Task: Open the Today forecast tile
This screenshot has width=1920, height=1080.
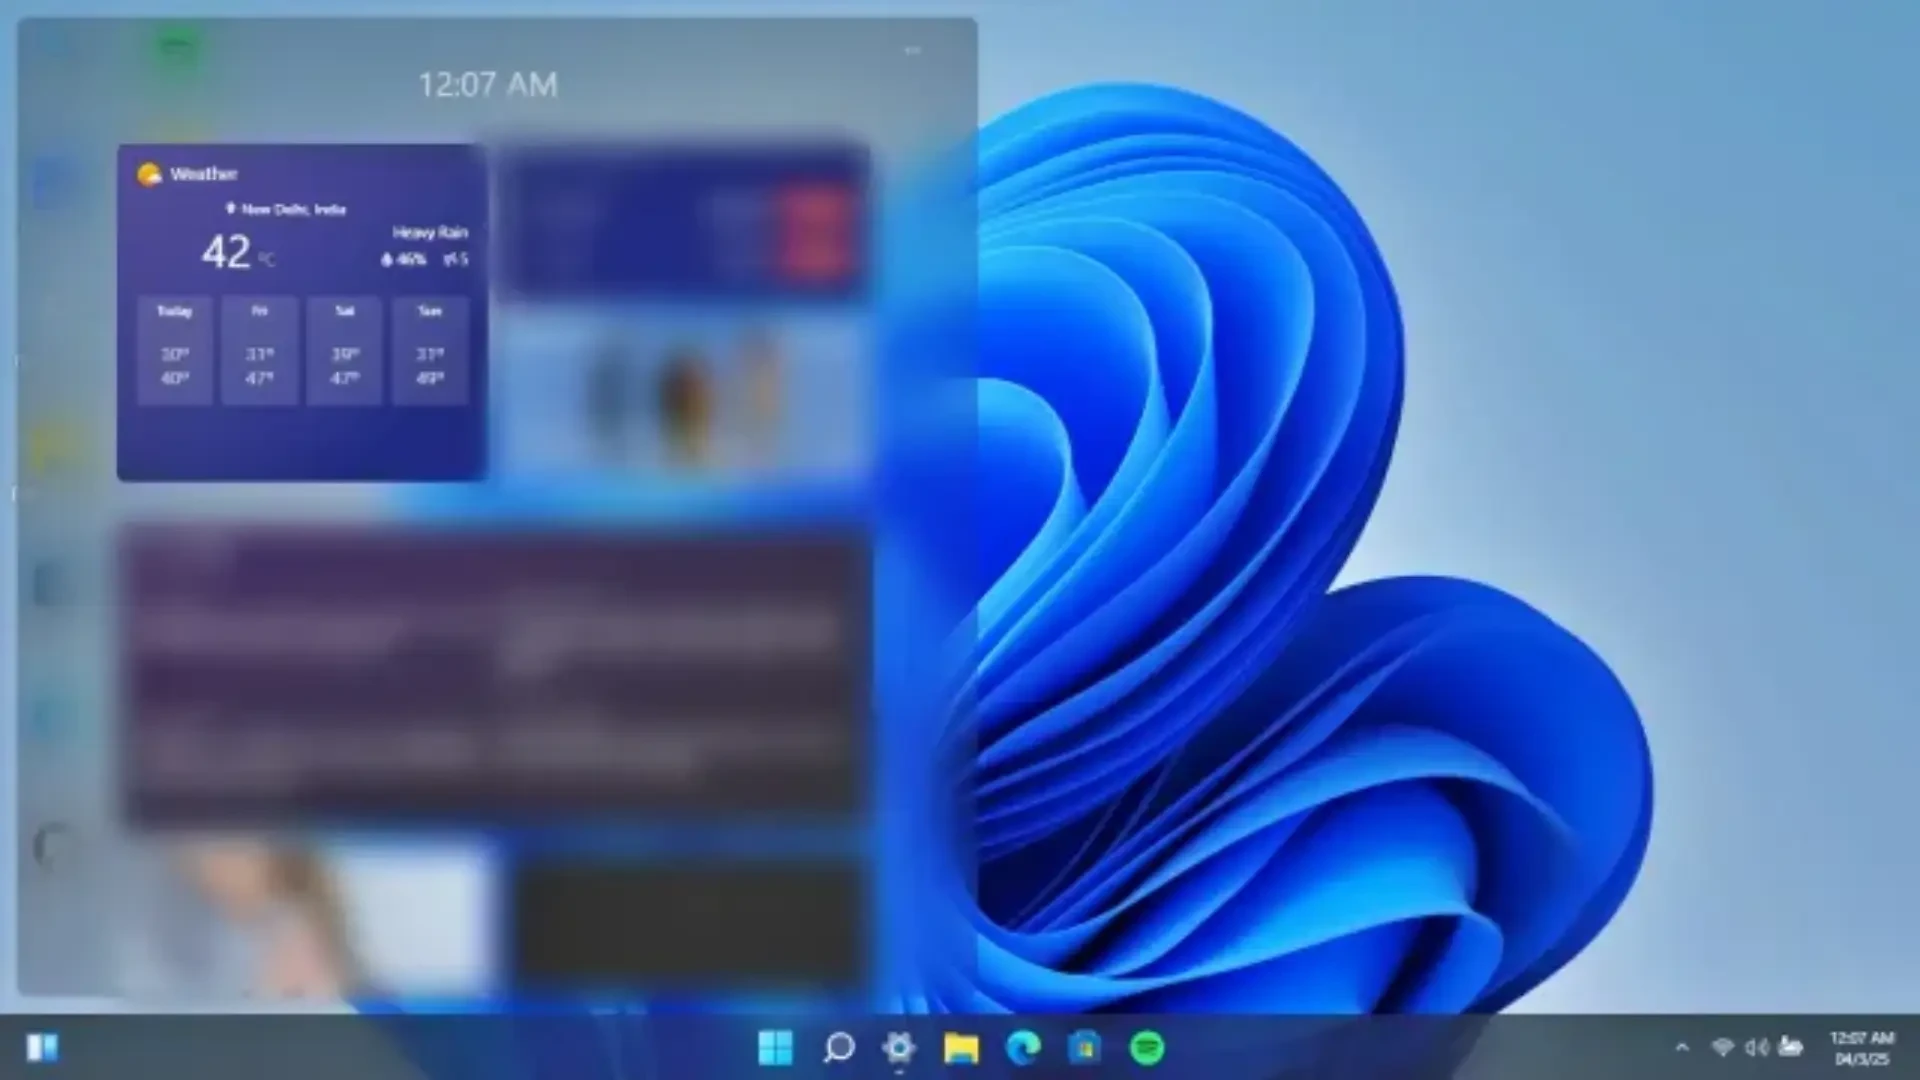Action: pos(175,350)
